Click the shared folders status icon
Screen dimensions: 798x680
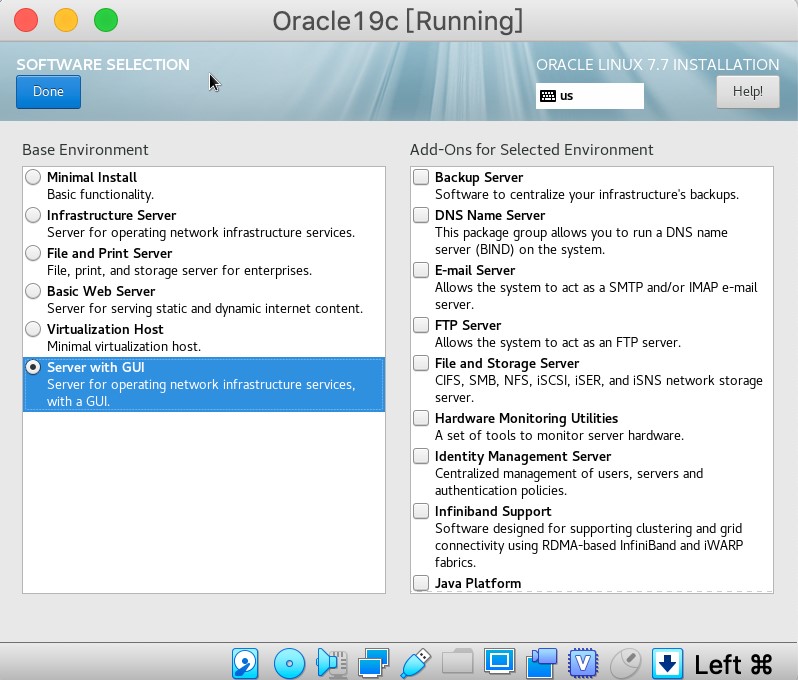coord(458,662)
